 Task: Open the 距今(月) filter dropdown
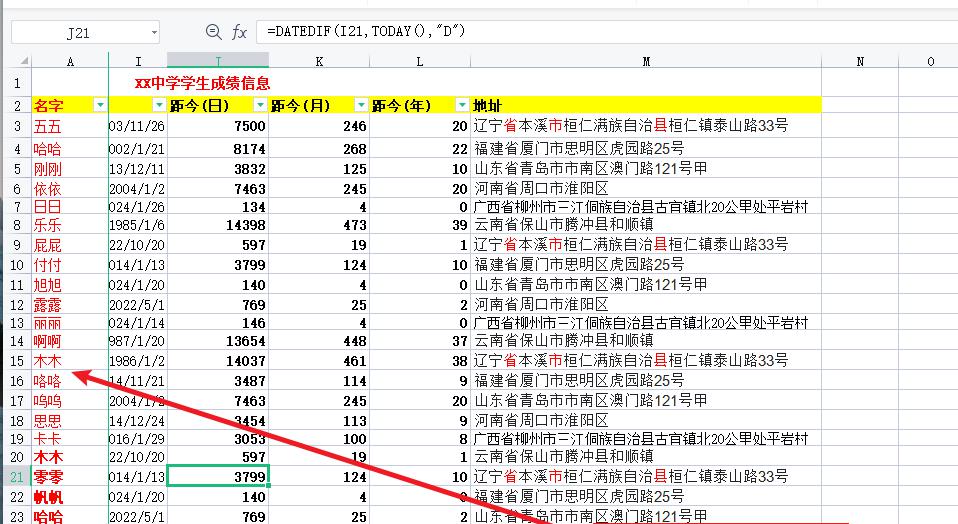361,105
